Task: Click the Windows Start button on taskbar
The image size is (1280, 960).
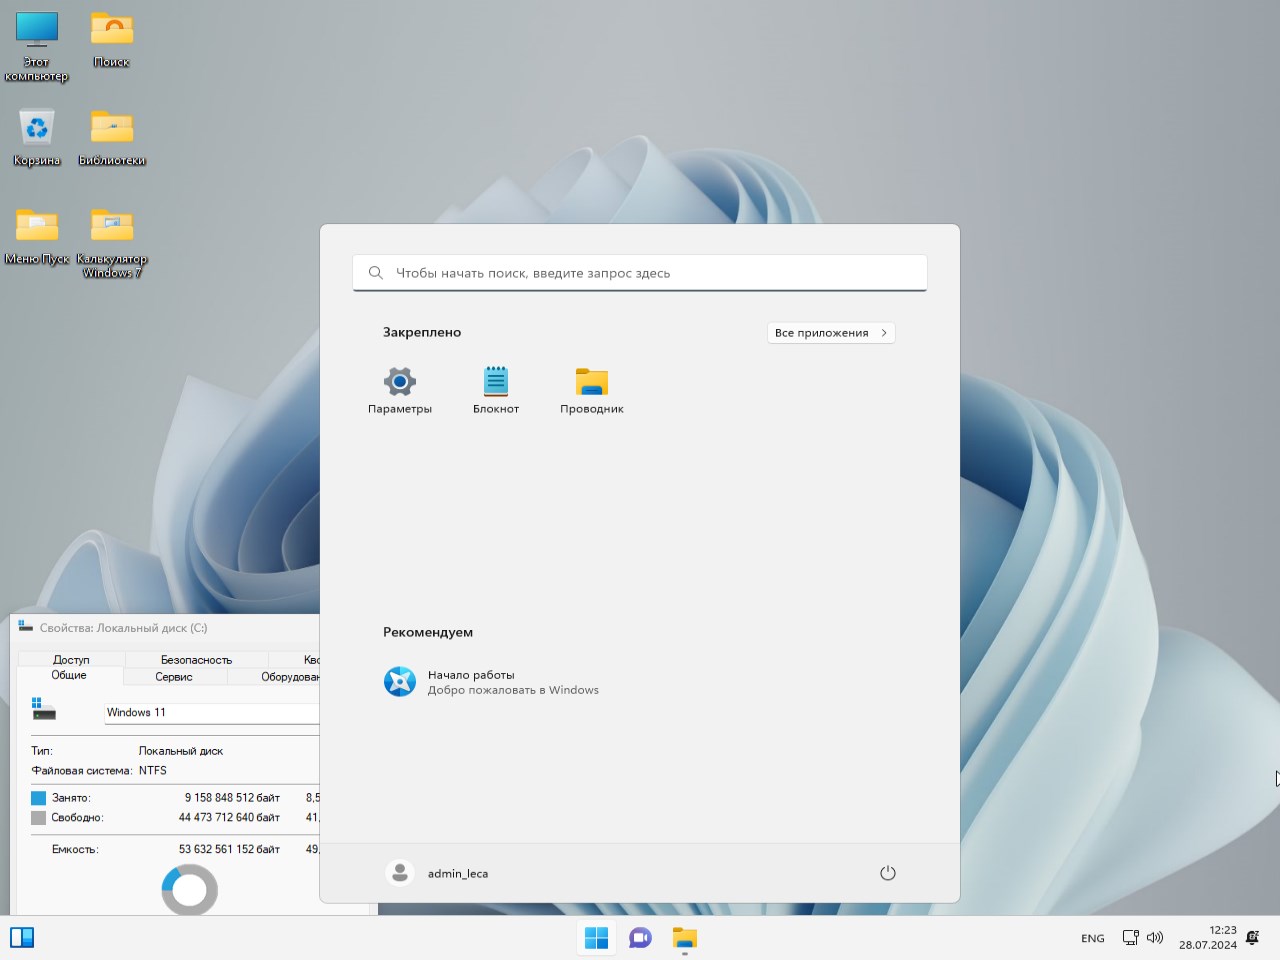Action: (x=597, y=938)
